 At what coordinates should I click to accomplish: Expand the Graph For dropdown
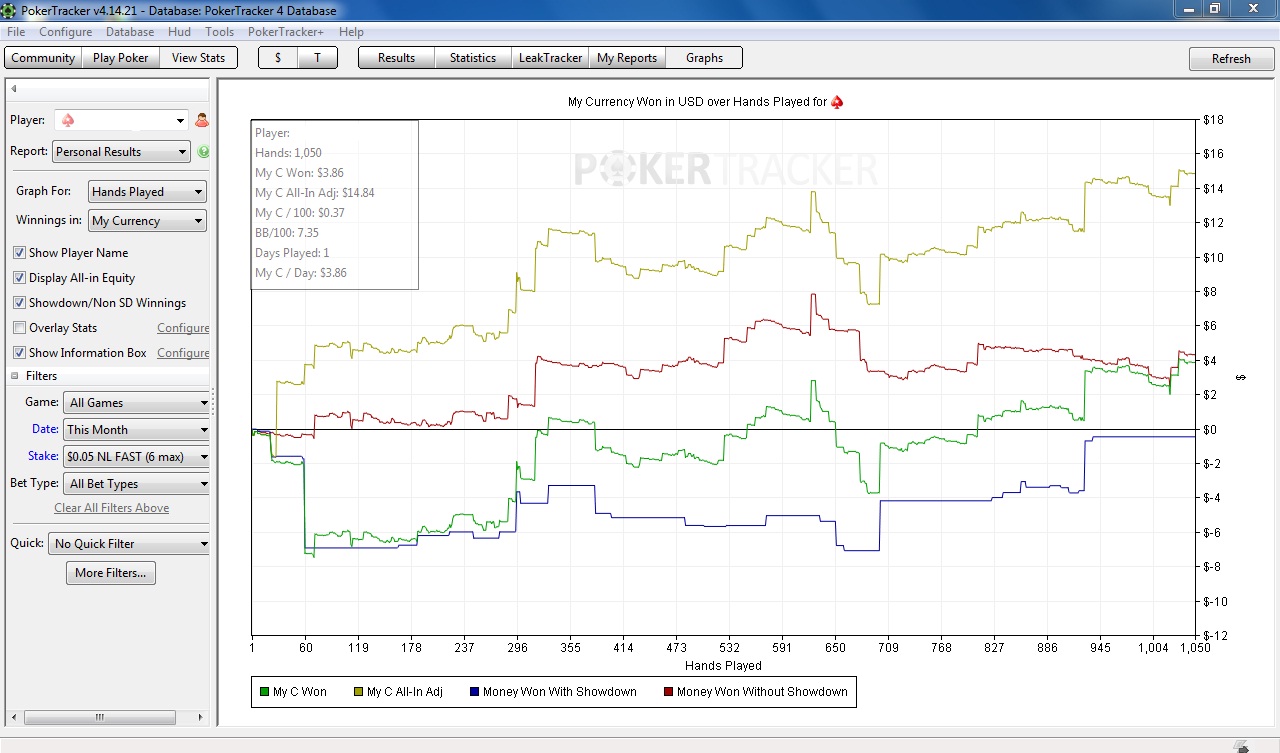(147, 192)
